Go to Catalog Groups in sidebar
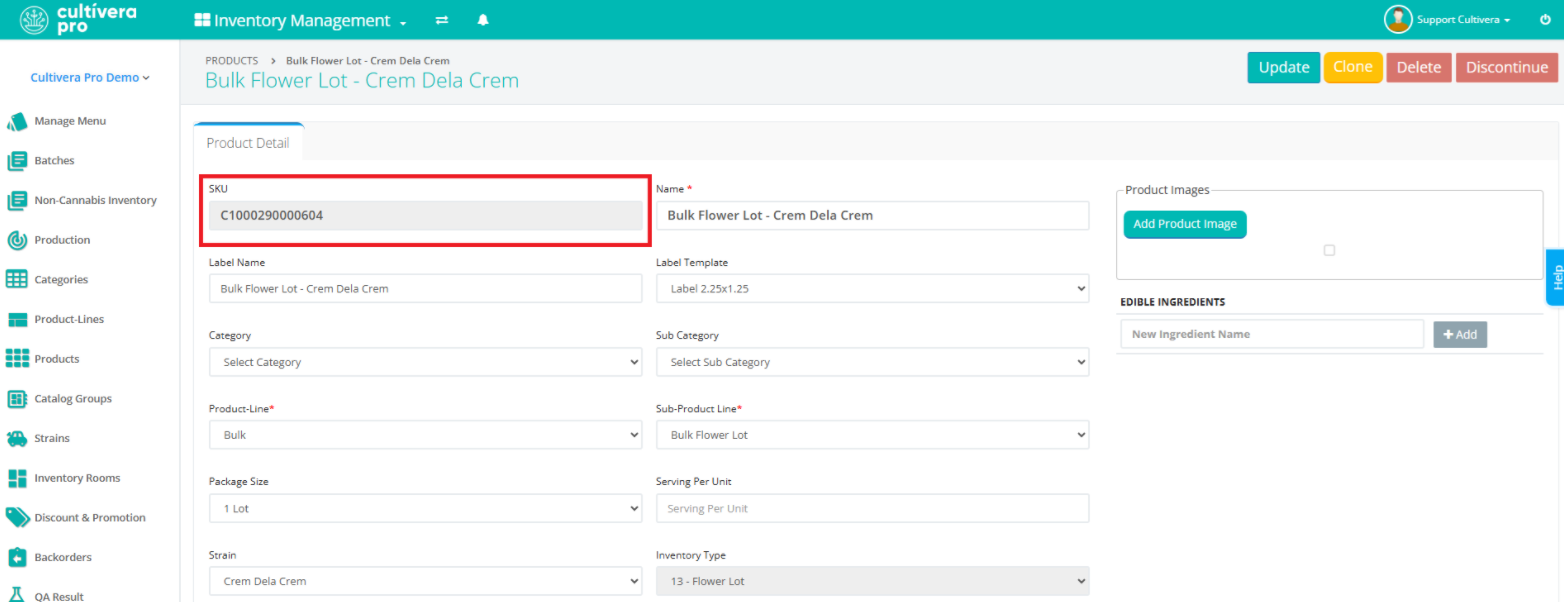 click(x=73, y=399)
